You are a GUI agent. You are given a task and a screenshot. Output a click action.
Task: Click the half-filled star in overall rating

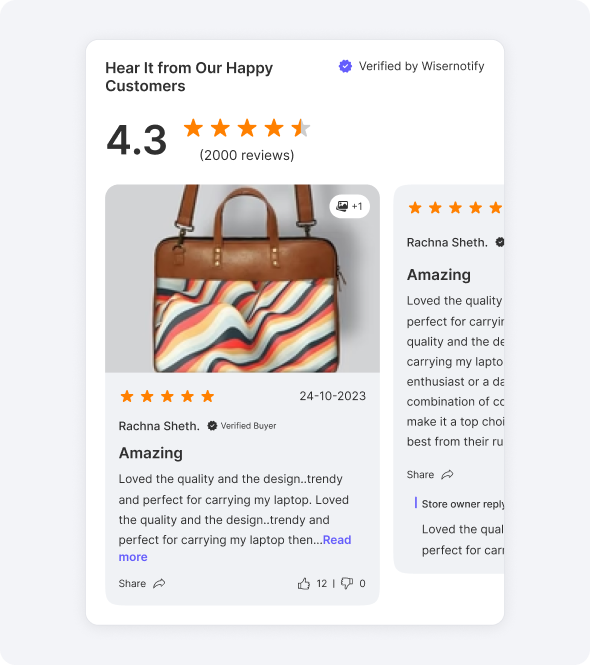(x=301, y=128)
